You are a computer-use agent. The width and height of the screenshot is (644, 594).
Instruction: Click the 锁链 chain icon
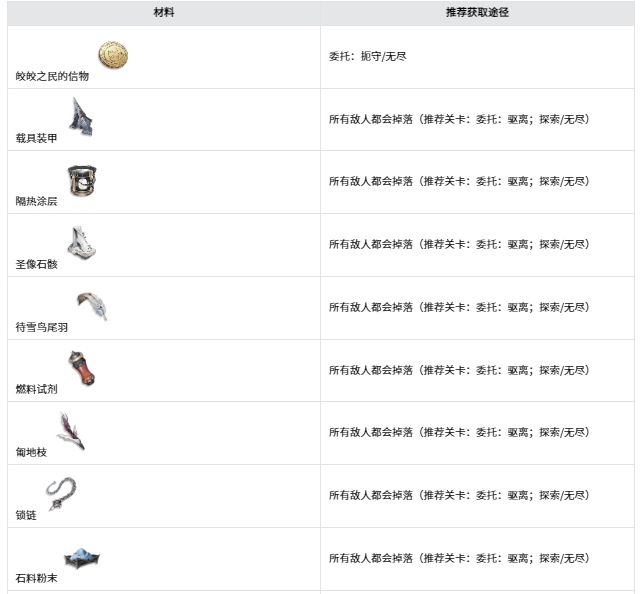point(62,493)
